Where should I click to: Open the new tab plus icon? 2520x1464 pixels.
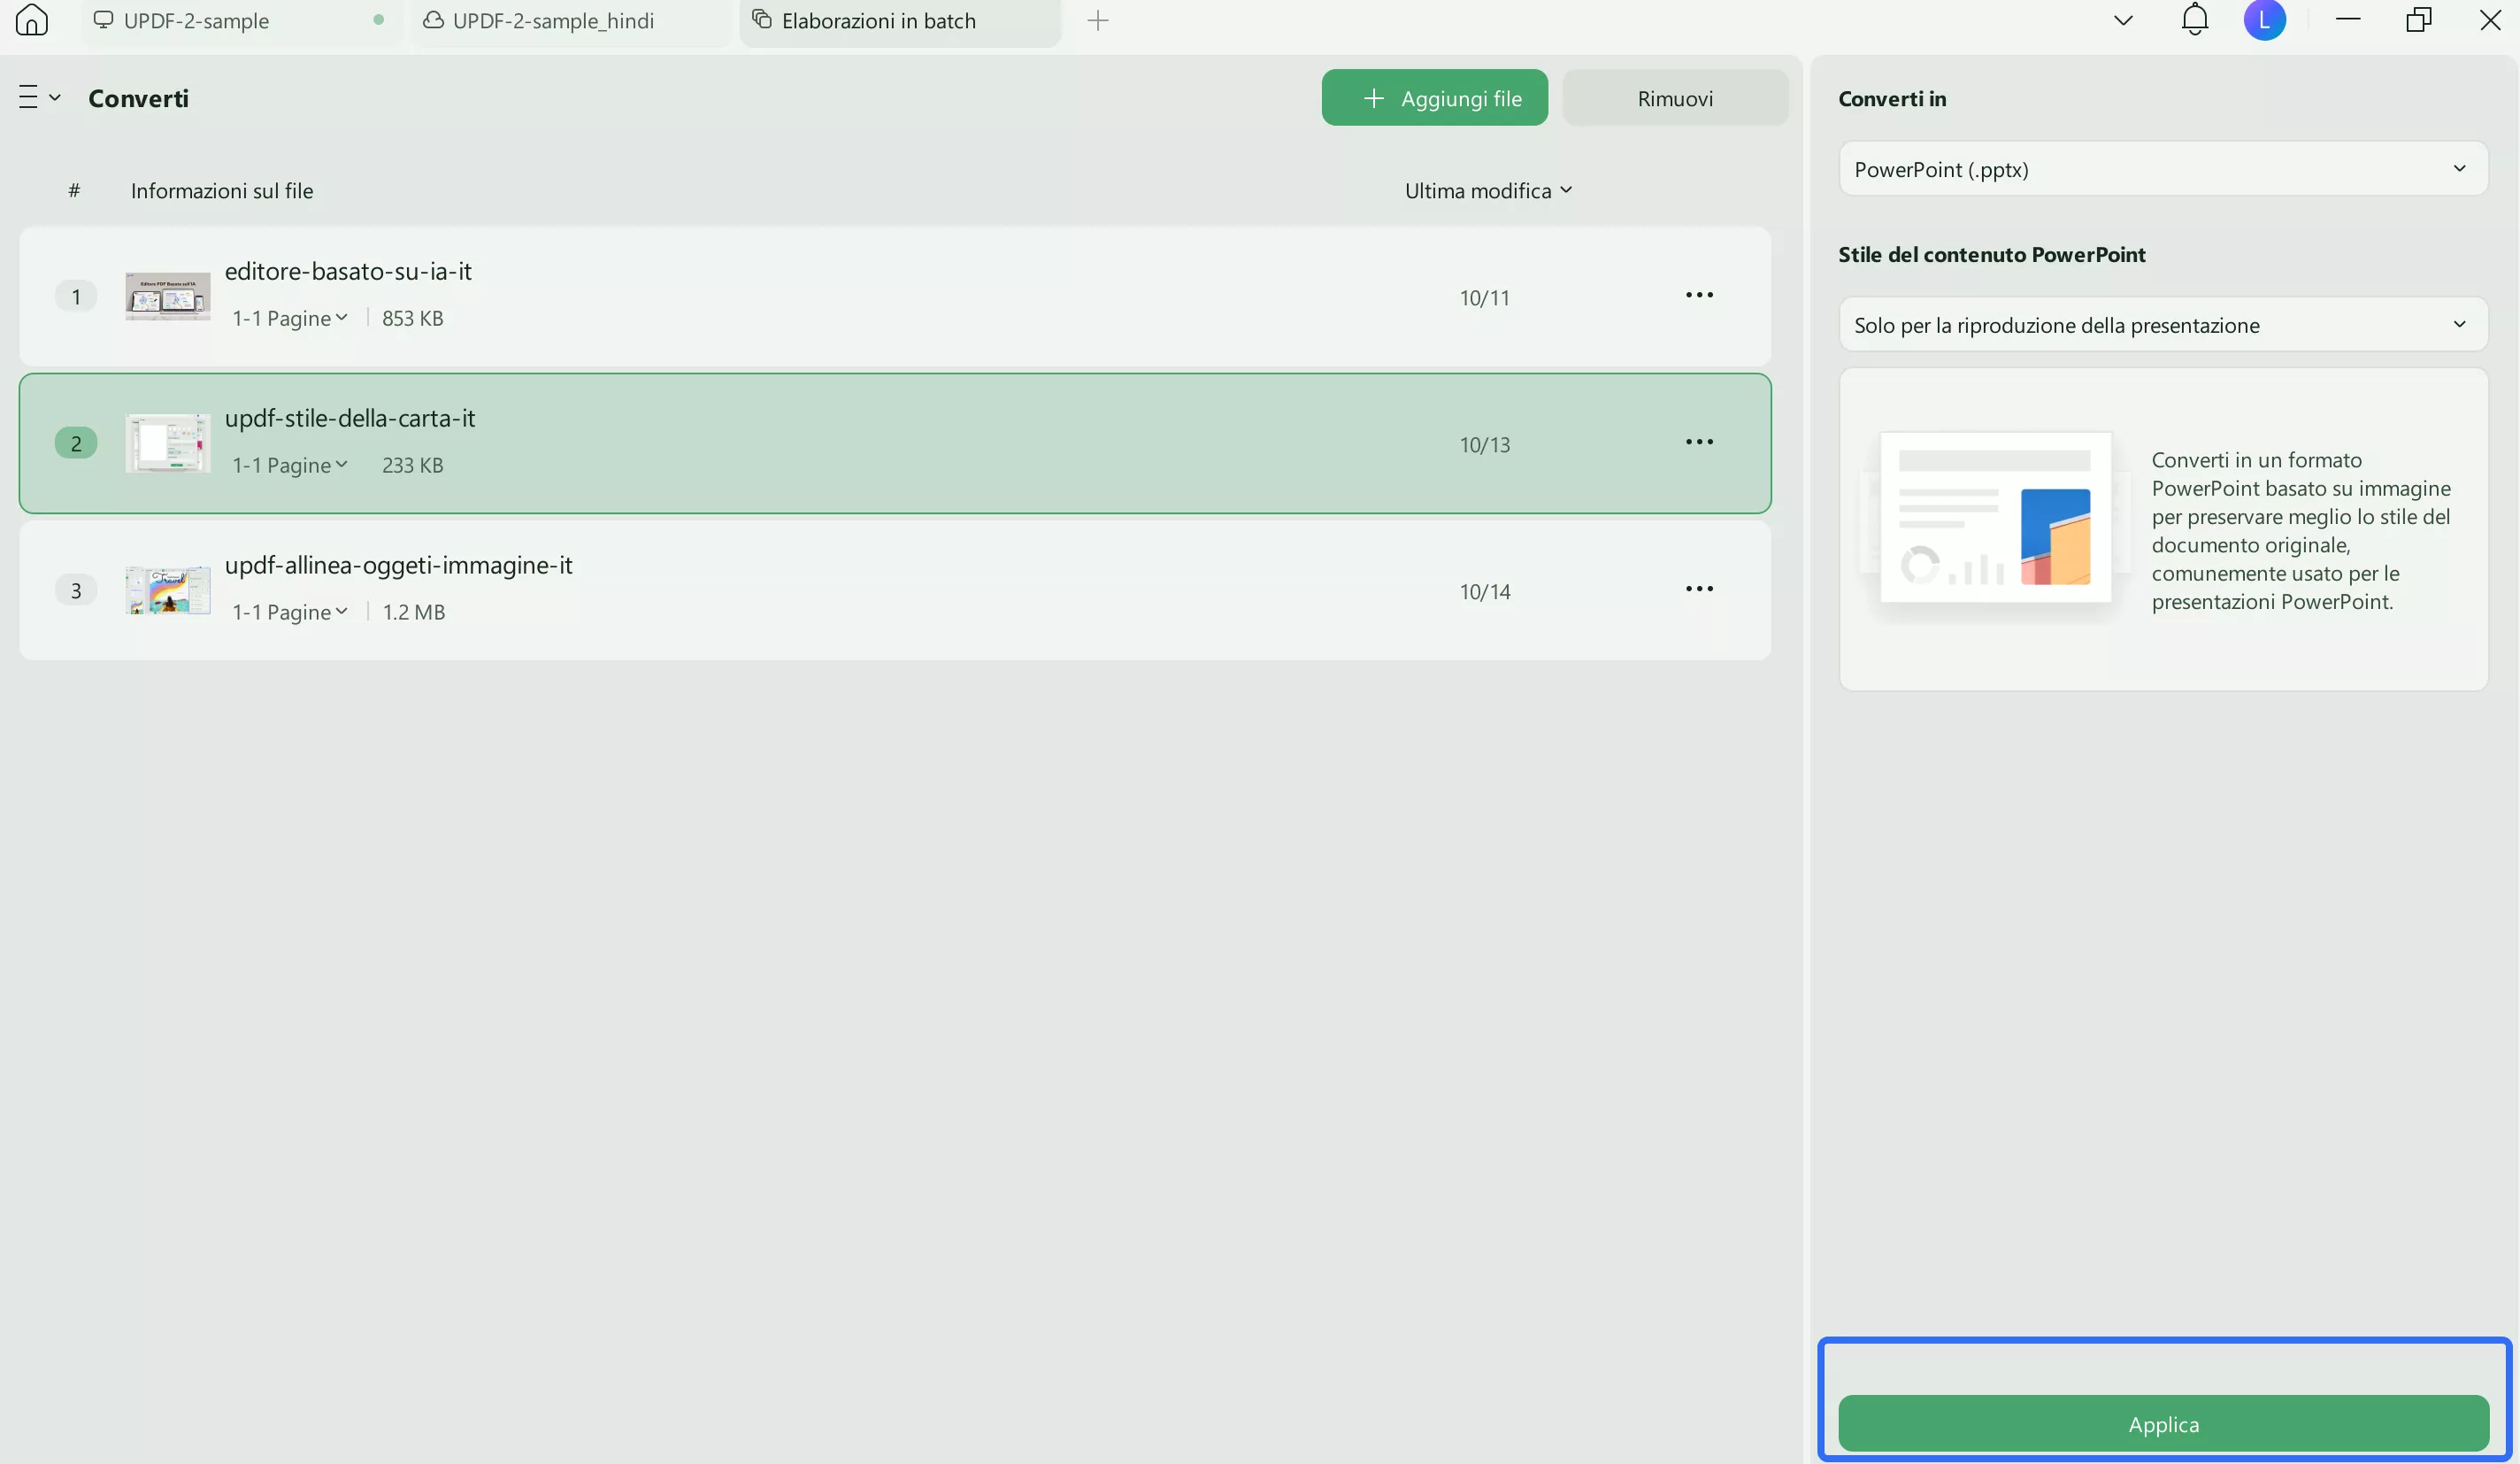tap(1097, 21)
